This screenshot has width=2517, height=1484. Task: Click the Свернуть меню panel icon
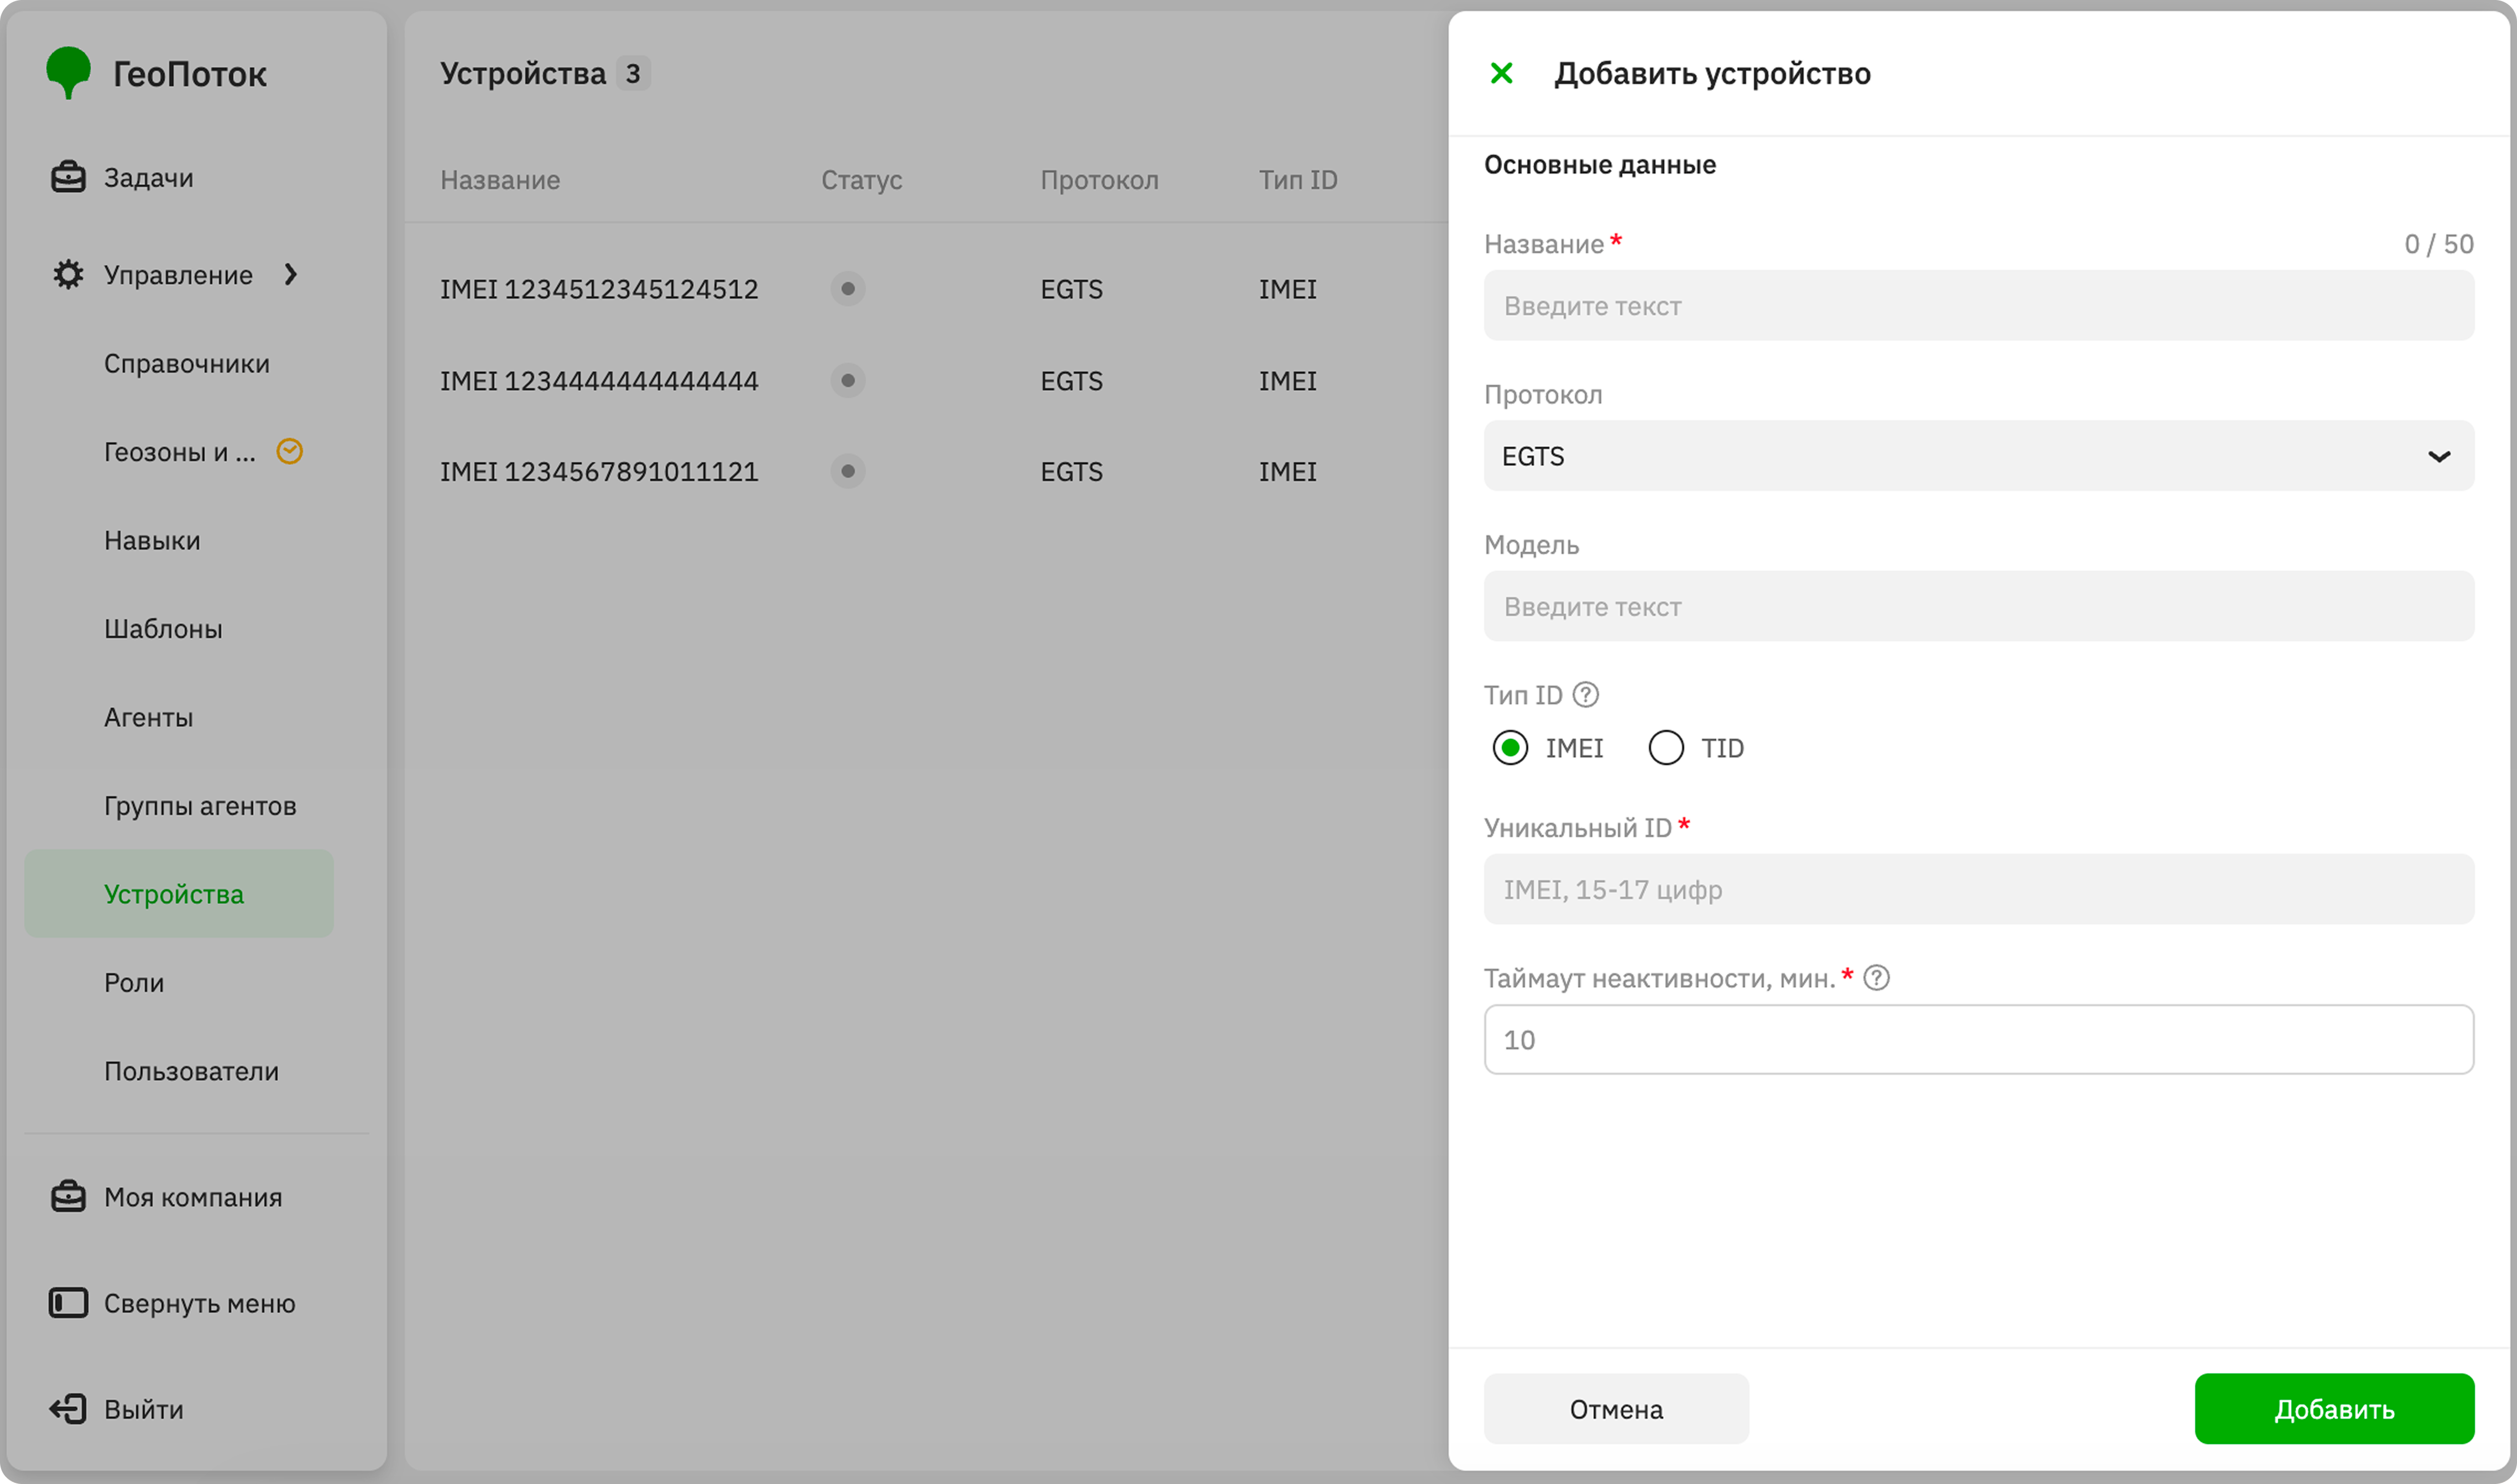pos(68,1302)
